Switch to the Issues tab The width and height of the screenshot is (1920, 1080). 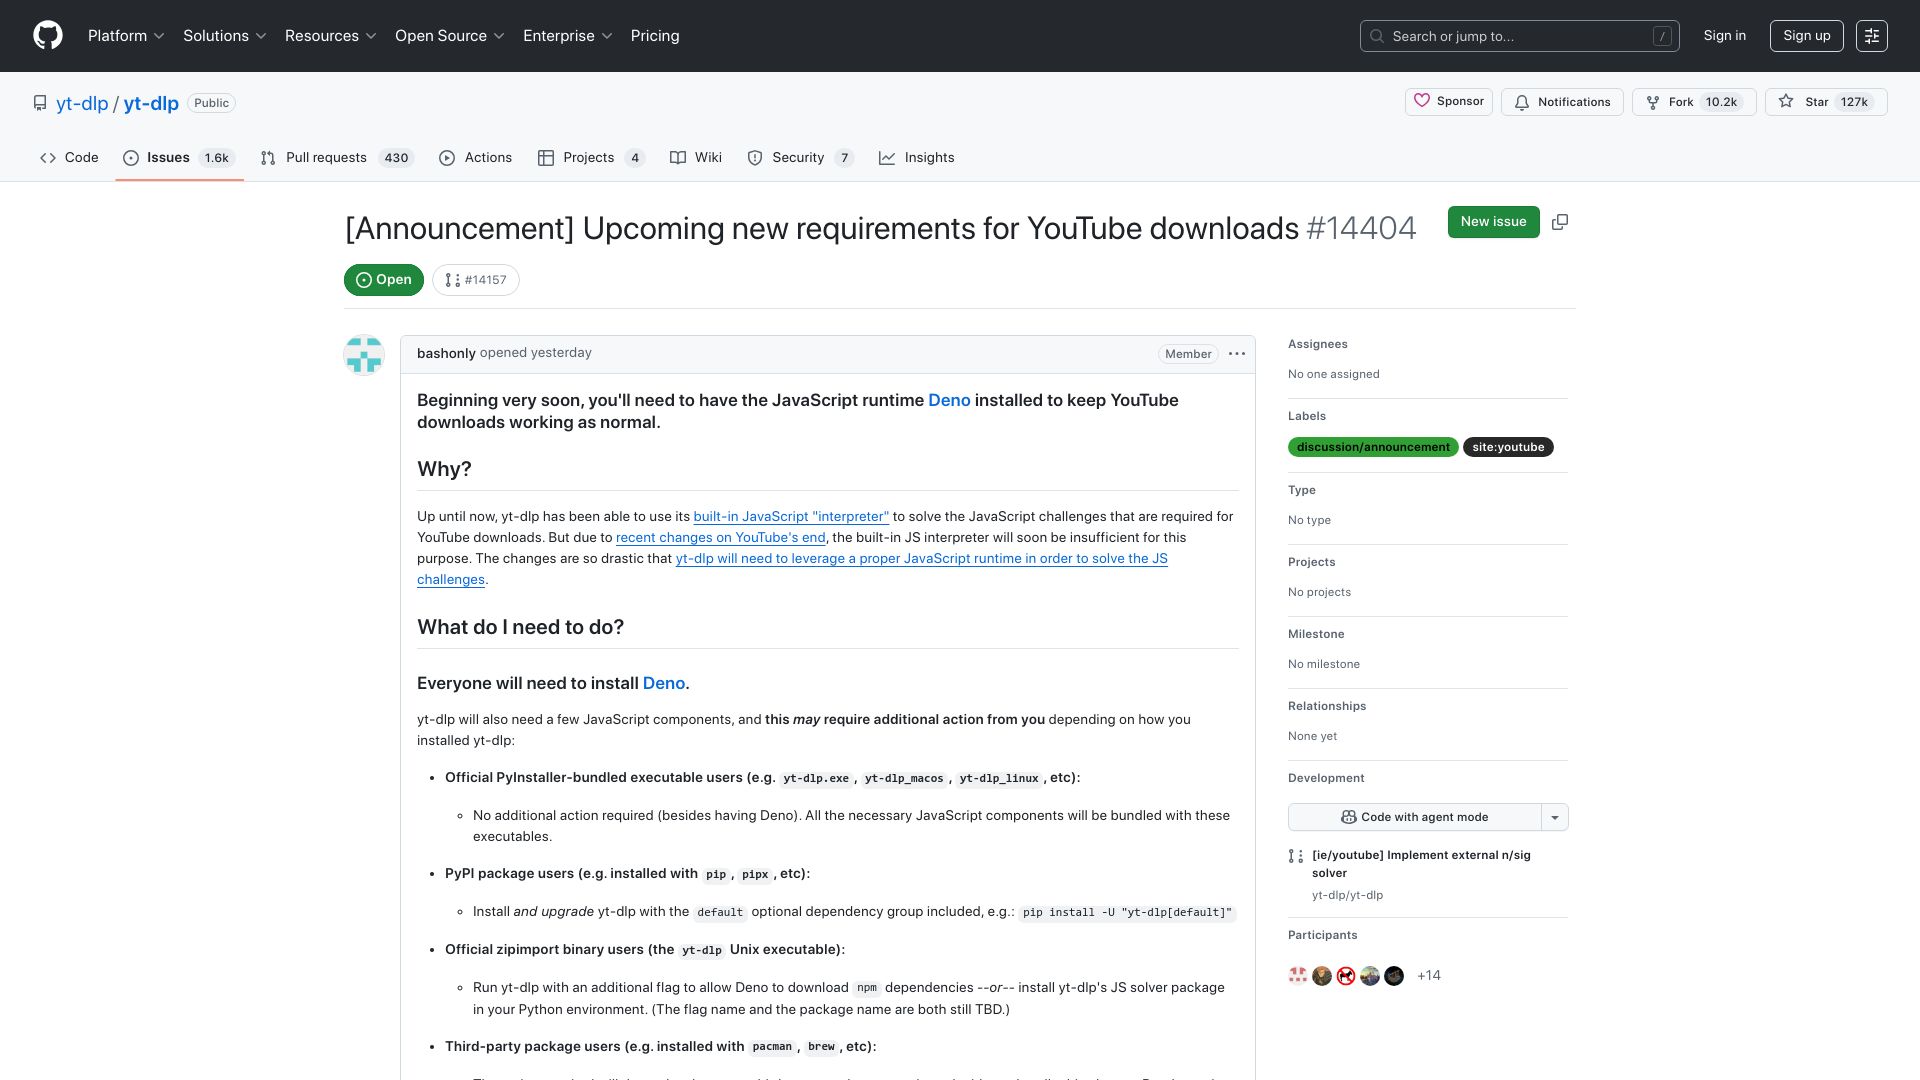pyautogui.click(x=179, y=158)
